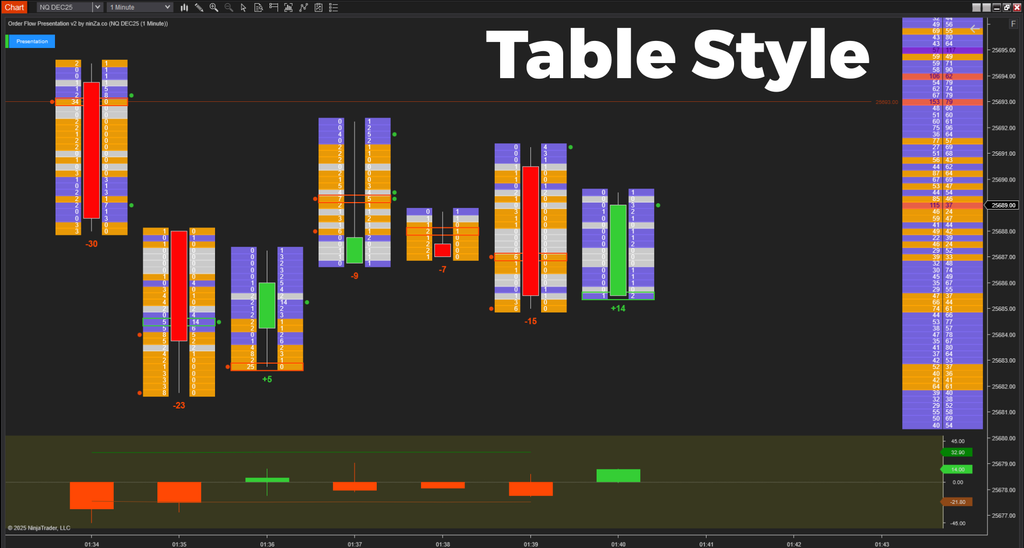Click the -23 delta label
Viewport: 1024px width, 548px height.
tap(179, 405)
